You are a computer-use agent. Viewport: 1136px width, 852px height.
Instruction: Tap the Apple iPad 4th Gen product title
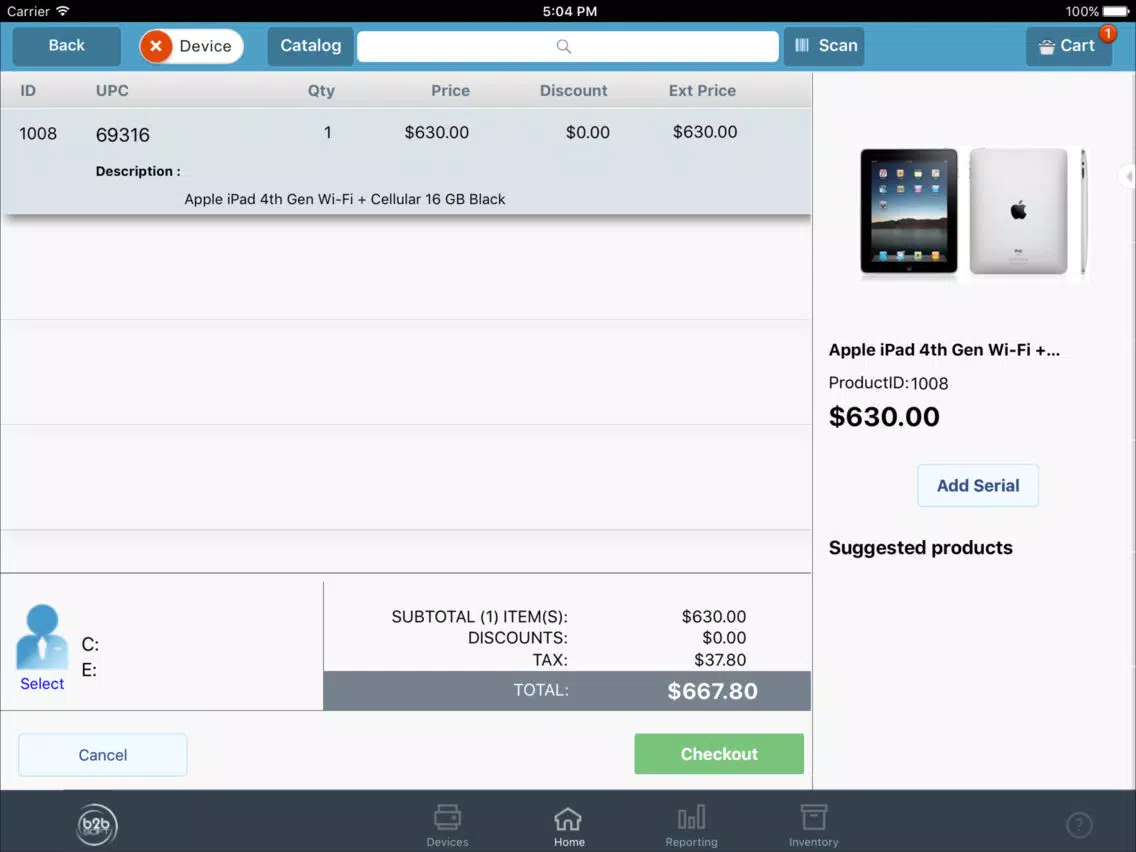[944, 350]
